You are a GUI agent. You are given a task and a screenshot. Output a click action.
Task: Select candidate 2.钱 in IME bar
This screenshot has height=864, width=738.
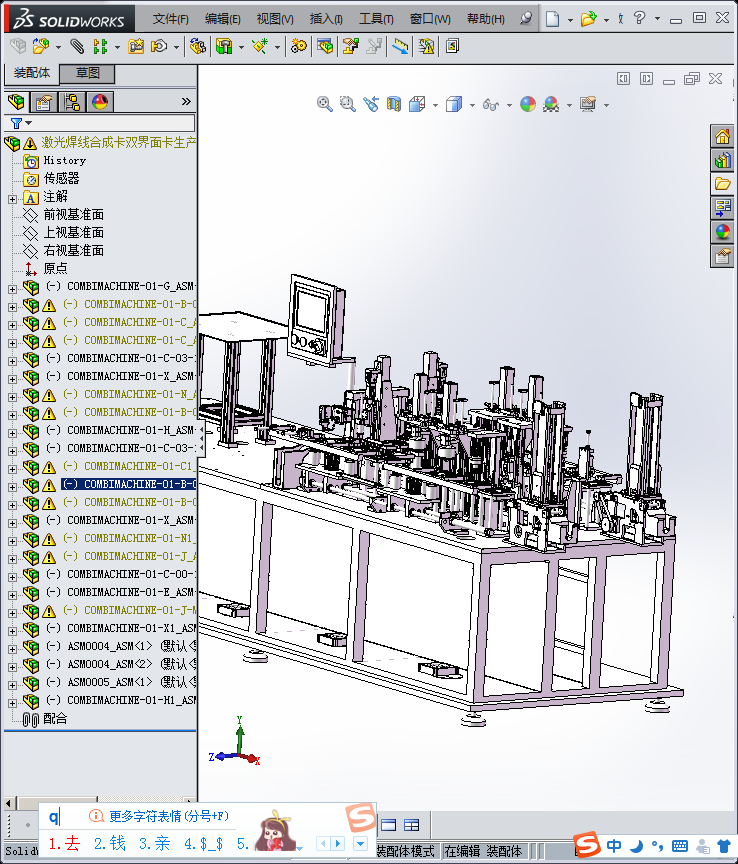tap(110, 844)
